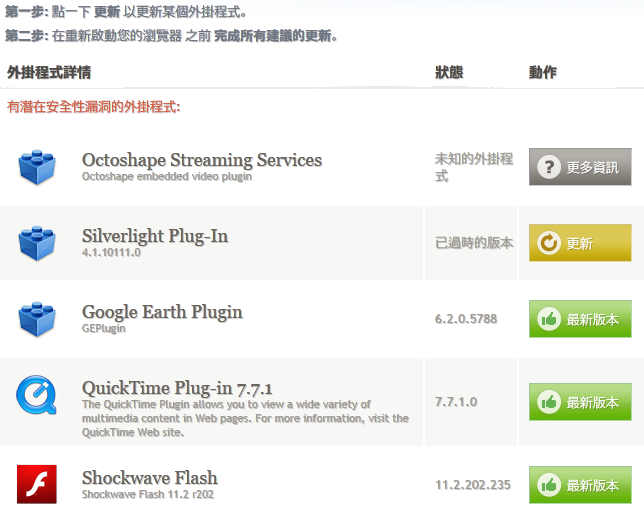Click 最新版本 button for Shockwave Flash

point(580,485)
